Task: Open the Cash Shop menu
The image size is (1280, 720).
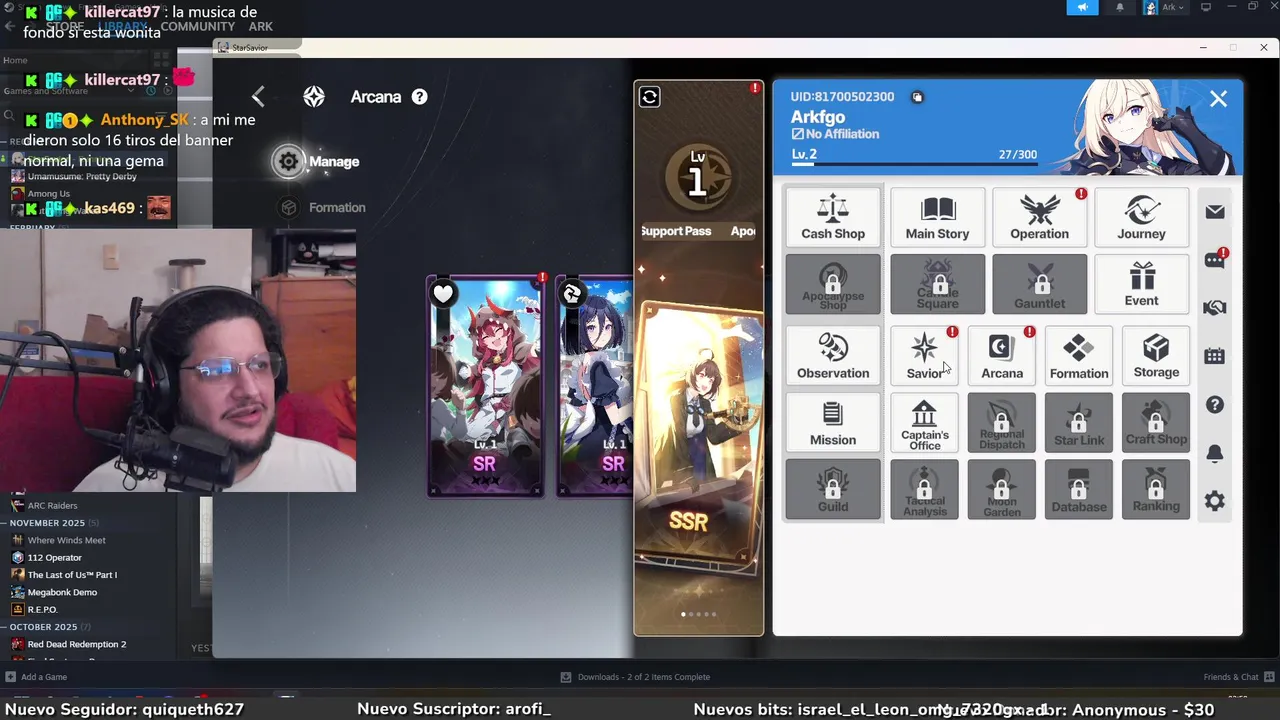Action: (x=833, y=216)
